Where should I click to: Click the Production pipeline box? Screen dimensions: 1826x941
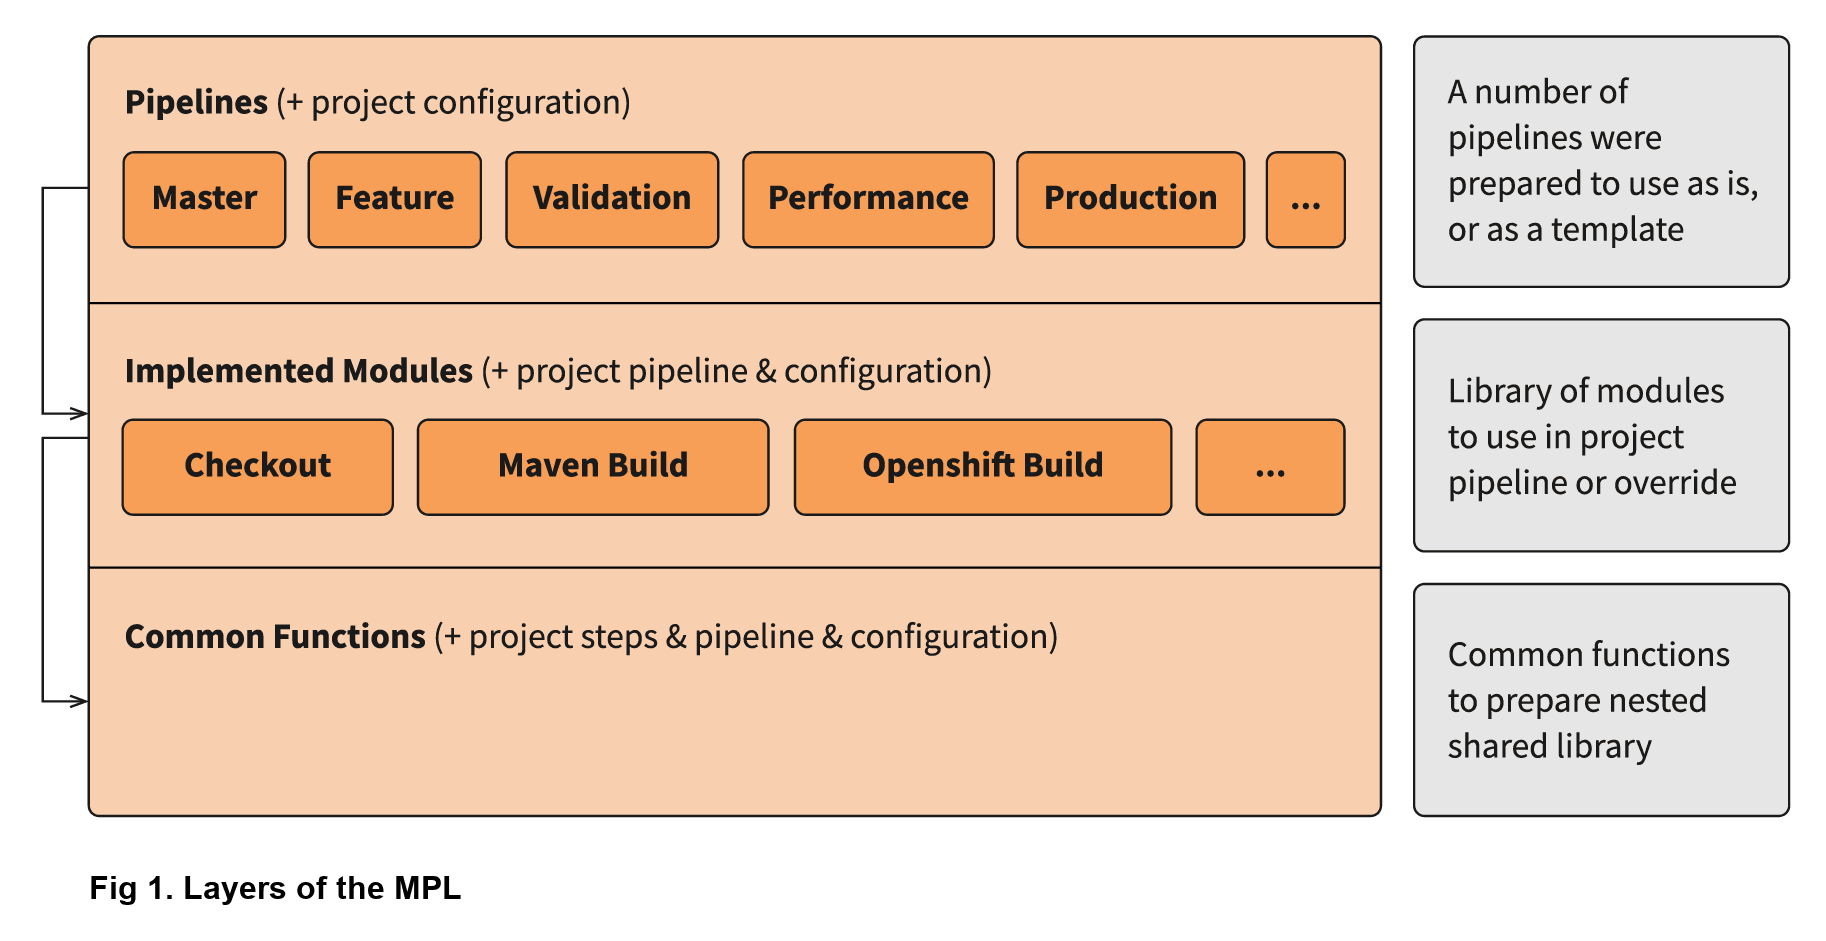pos(1130,199)
